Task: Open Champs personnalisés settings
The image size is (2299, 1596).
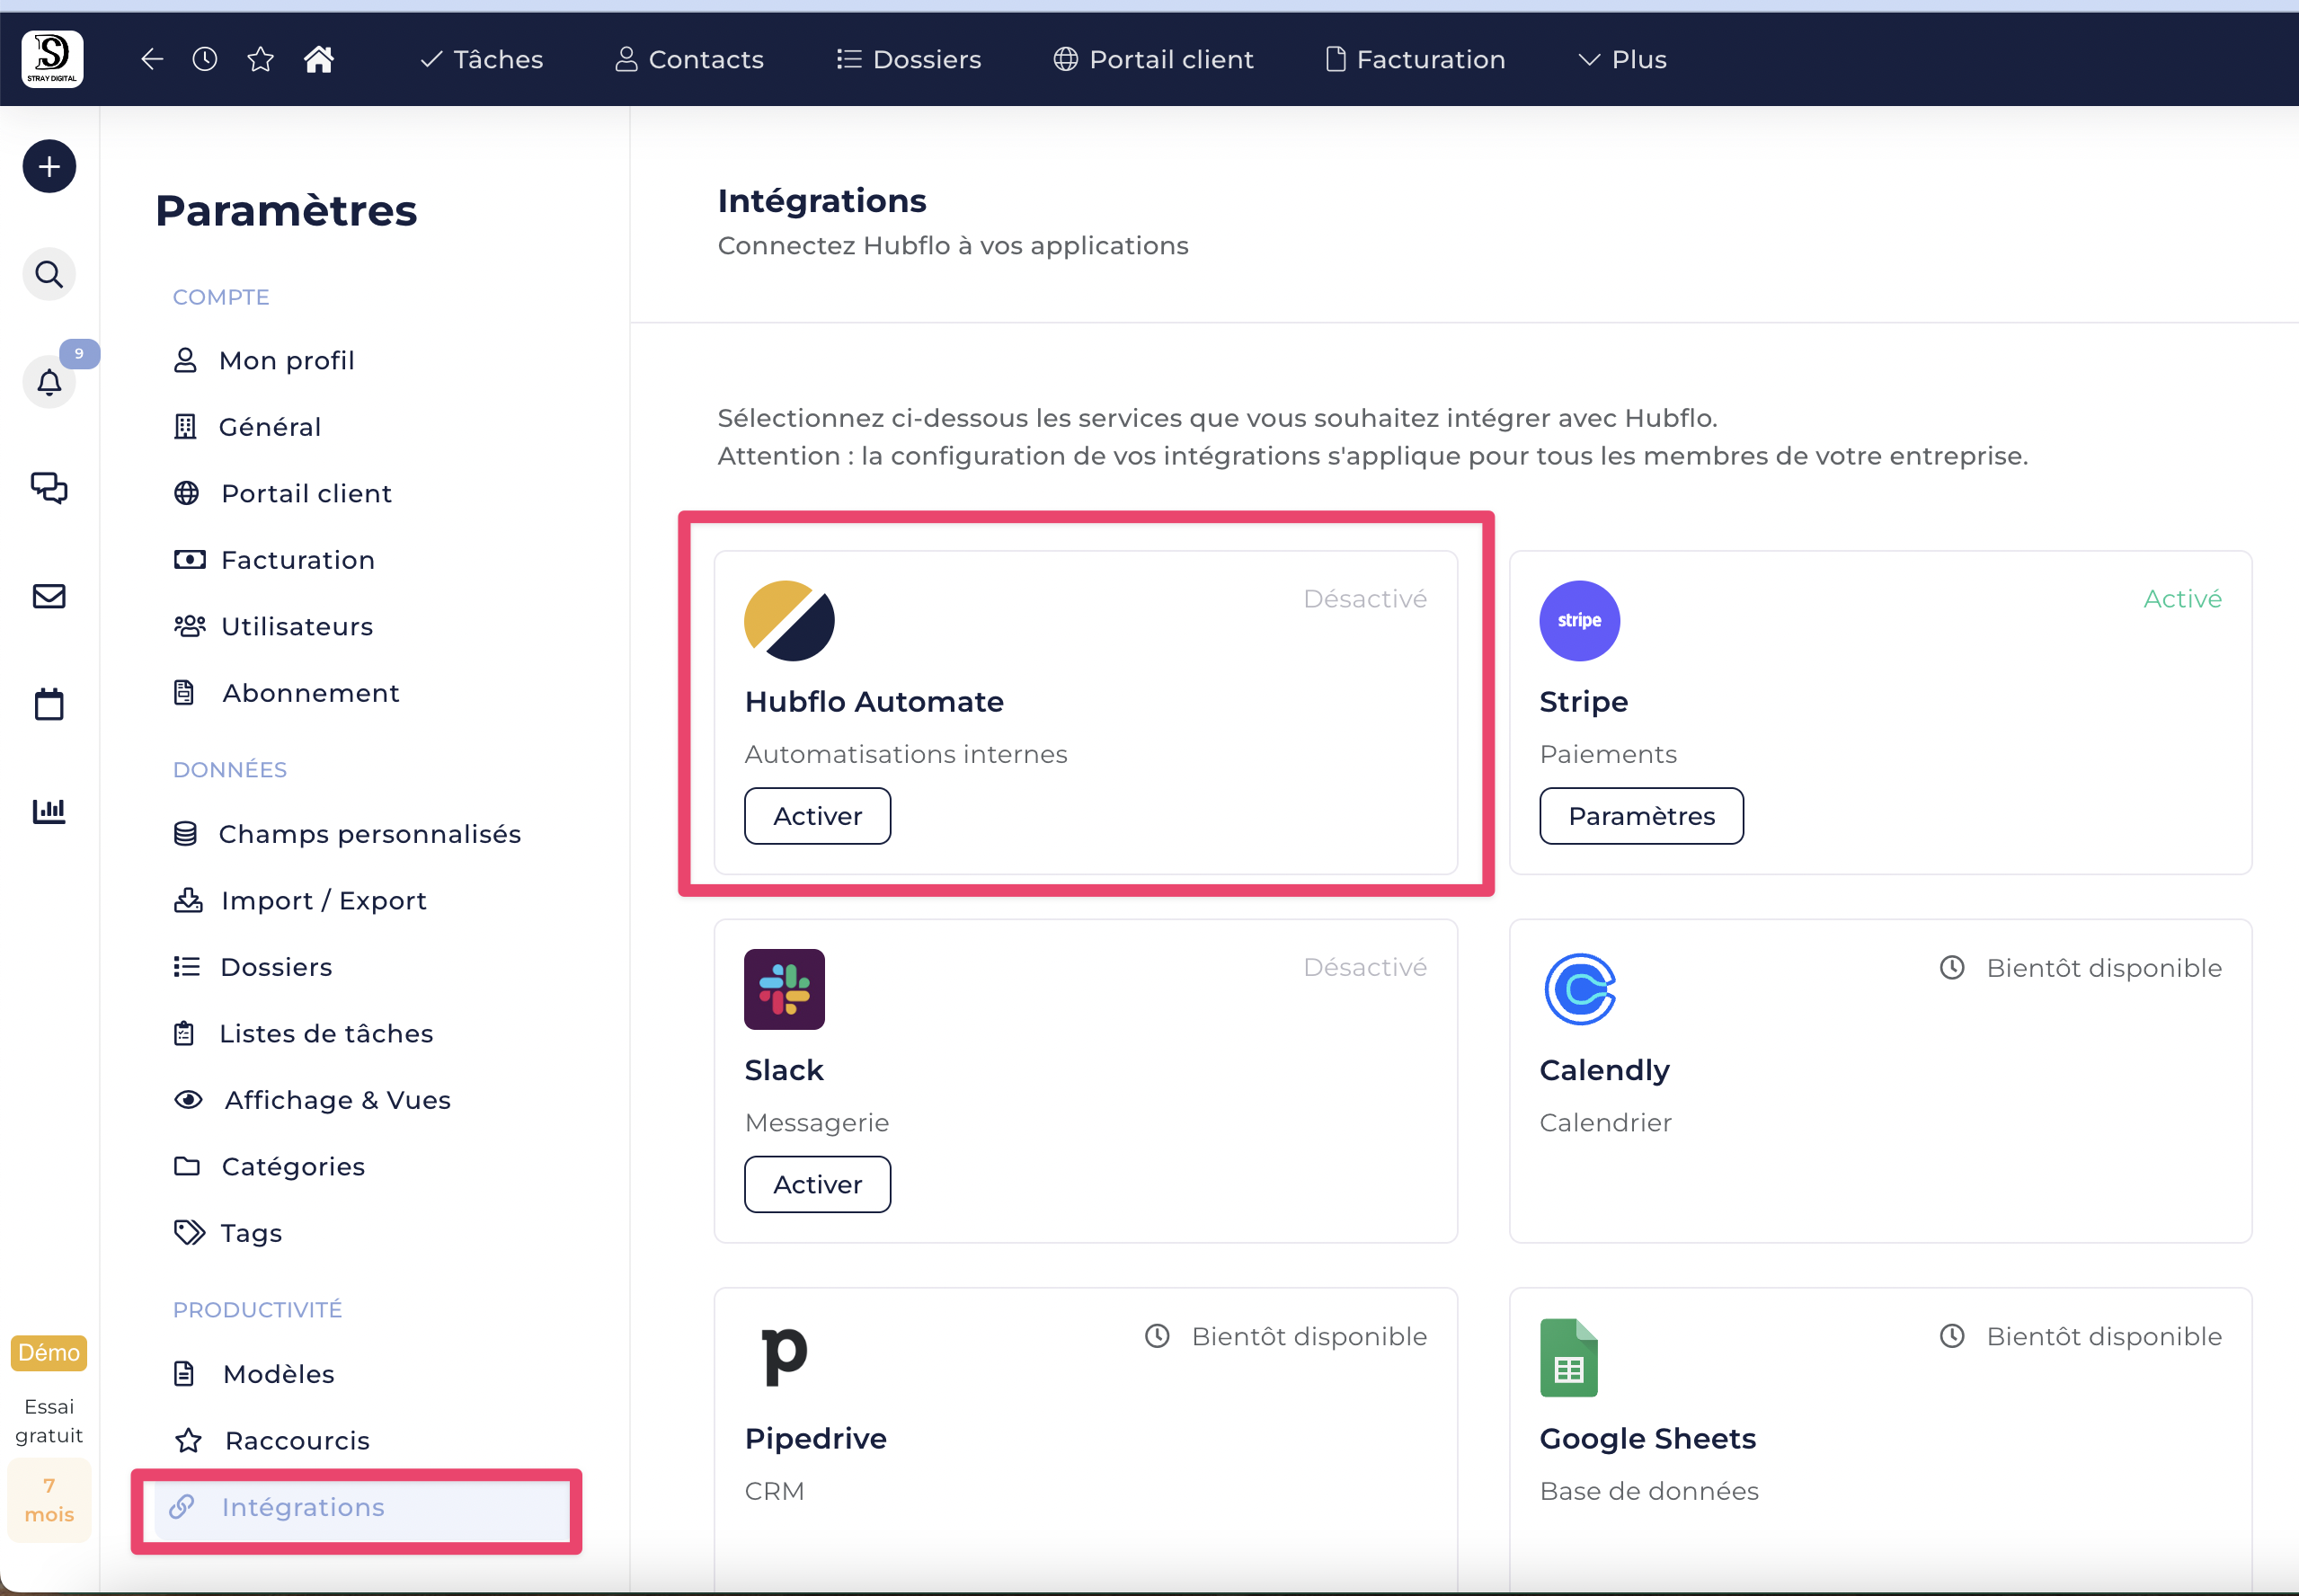Action: (347, 834)
